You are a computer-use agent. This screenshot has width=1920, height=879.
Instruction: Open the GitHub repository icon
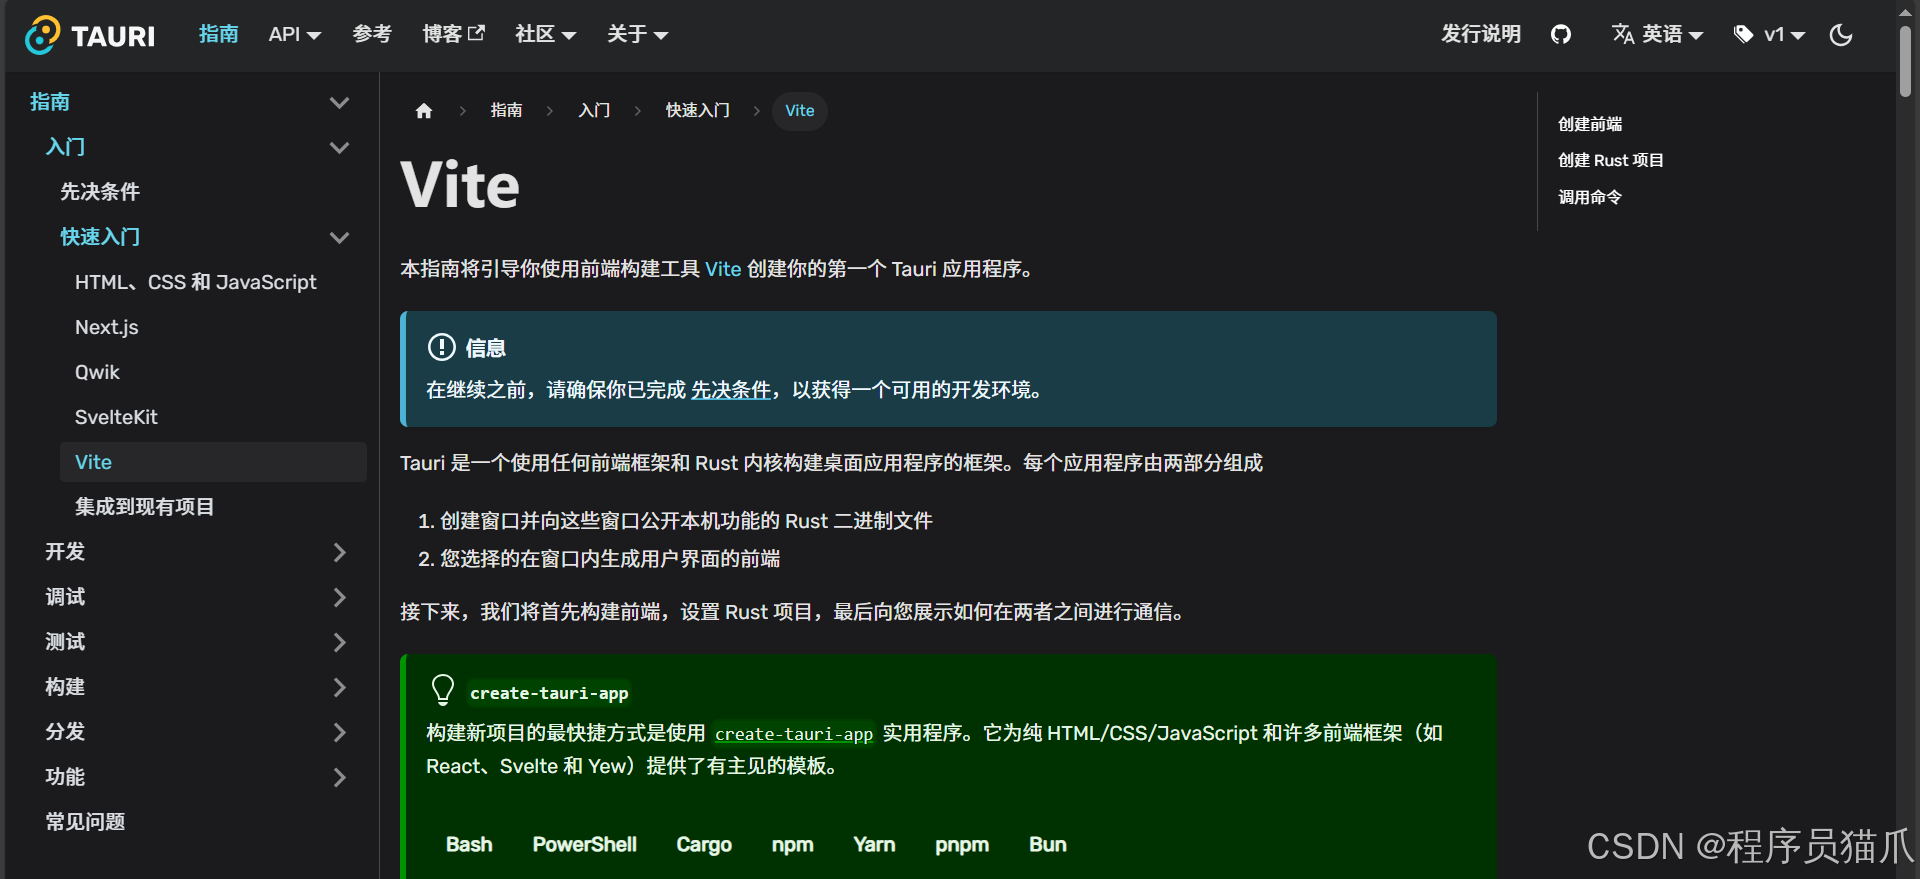(x=1560, y=35)
